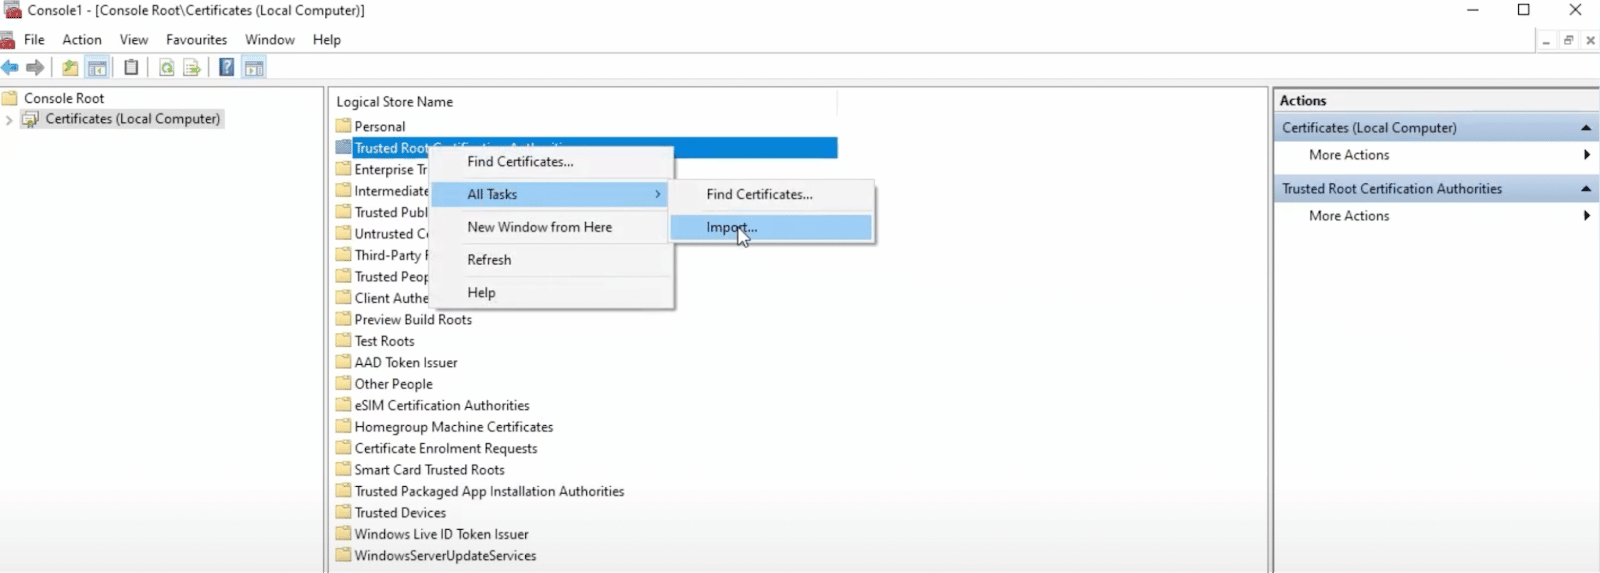
Task: Toggle Show/Hide Console Tree toolbar icon
Action: pos(97,68)
